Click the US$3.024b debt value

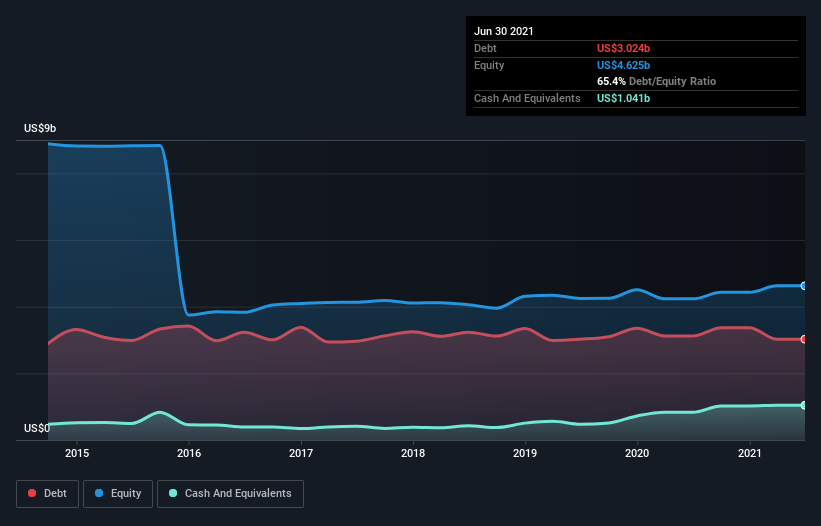[x=623, y=48]
